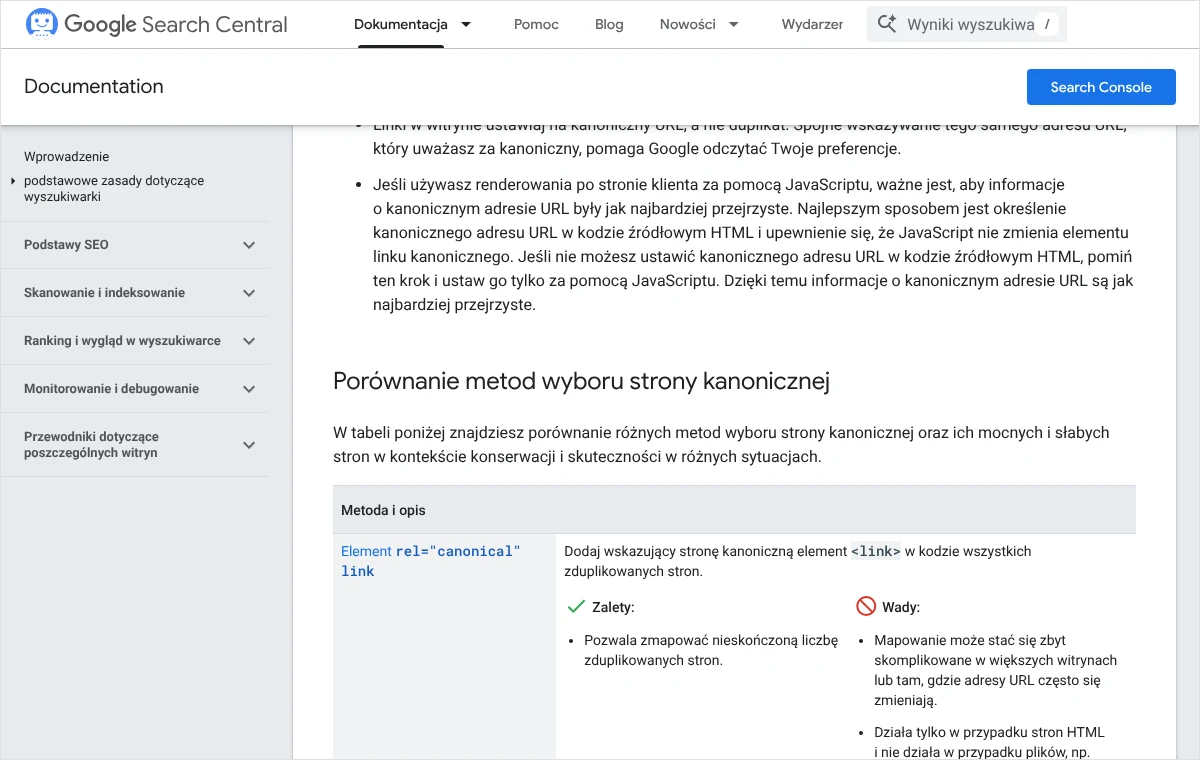The image size is (1200, 760).
Task: Open the Dokumentacja dropdown arrow
Action: tap(466, 24)
